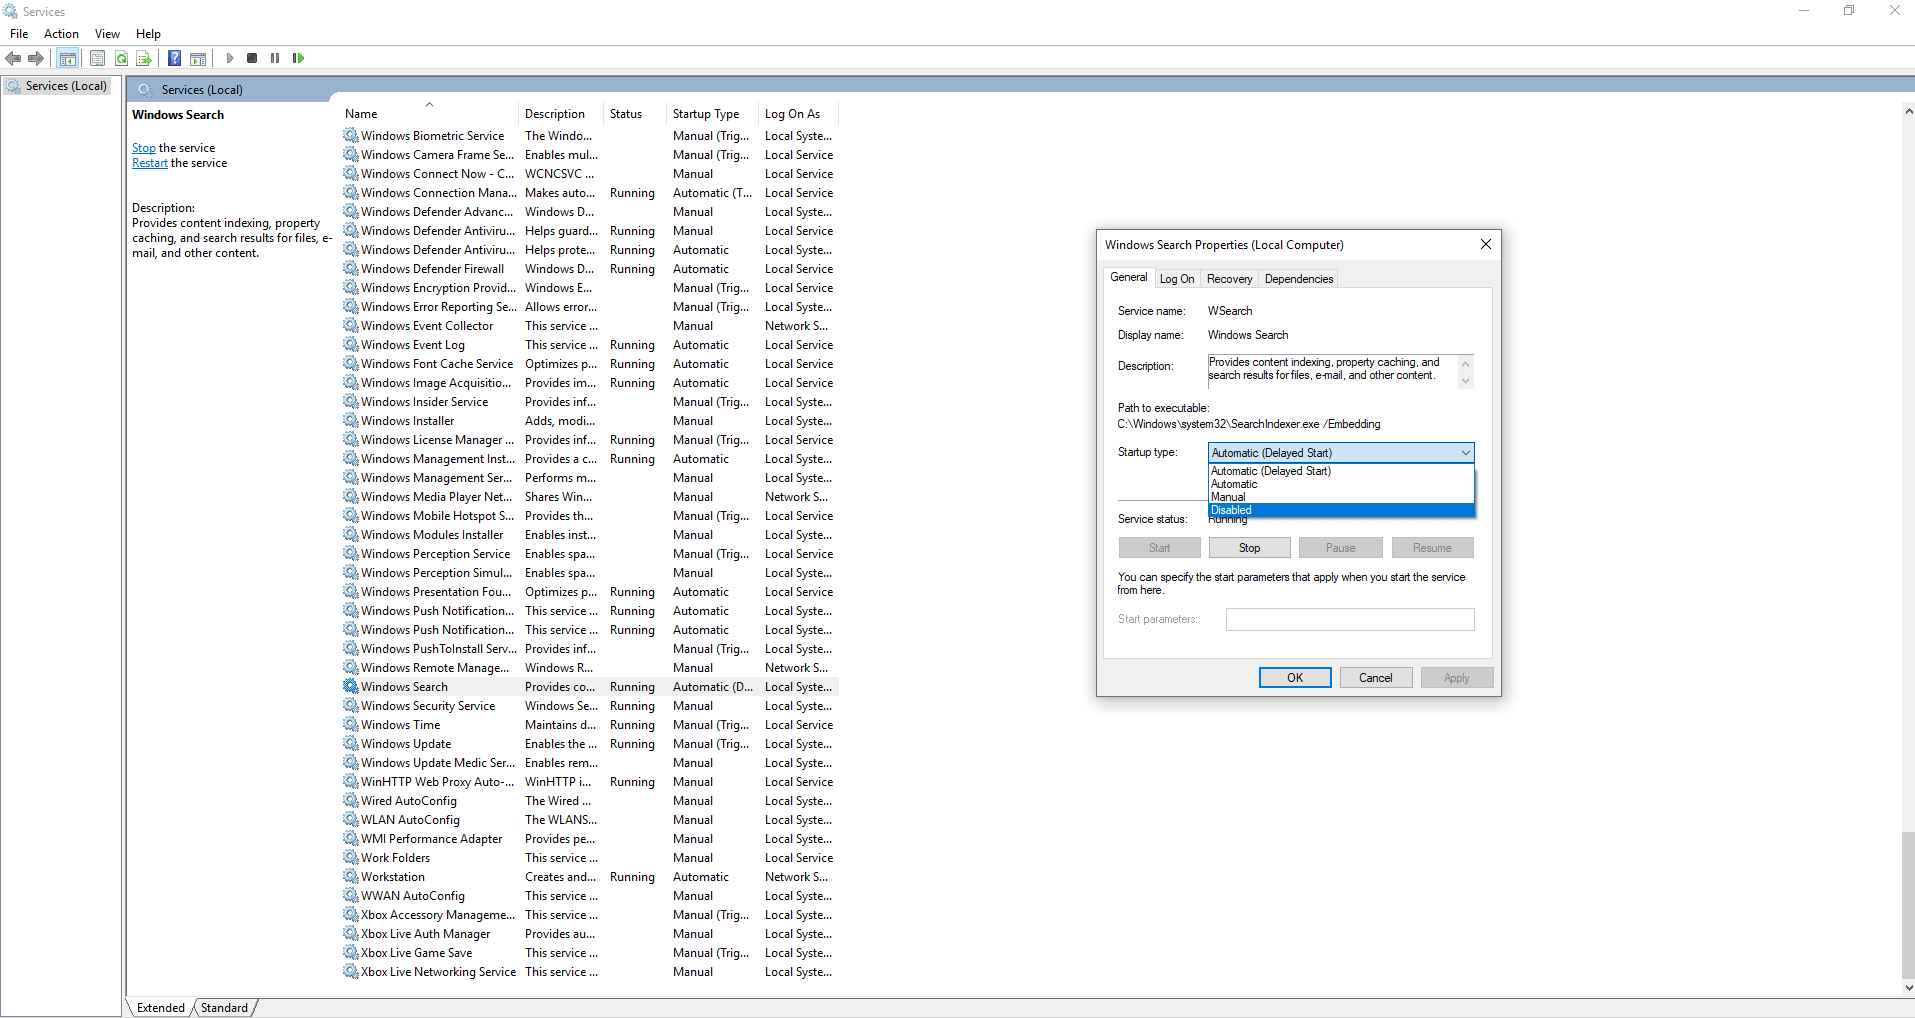Screen dimensions: 1915x1018
Task: Click Services app icon in title bar
Action: [10, 11]
